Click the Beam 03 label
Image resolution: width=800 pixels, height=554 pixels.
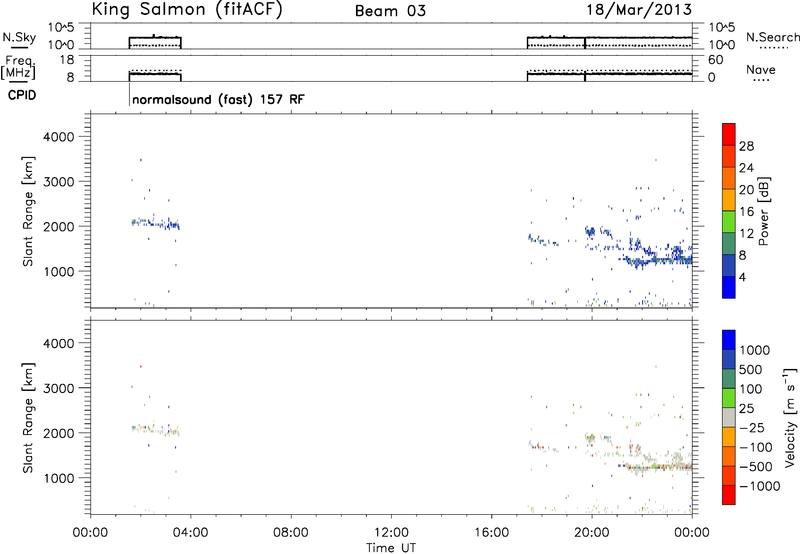[x=390, y=11]
